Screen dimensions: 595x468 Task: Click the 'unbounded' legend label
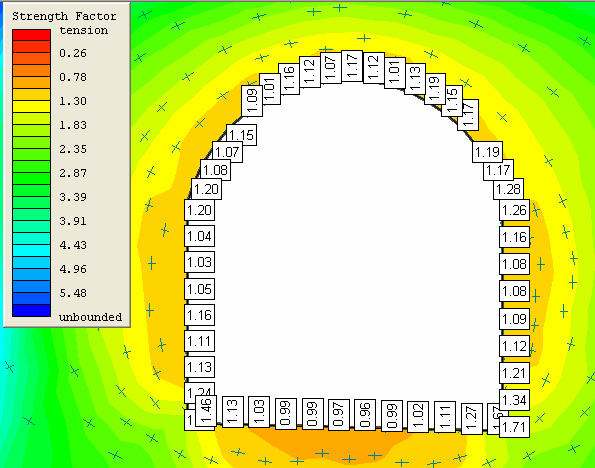pyautogui.click(x=90, y=317)
